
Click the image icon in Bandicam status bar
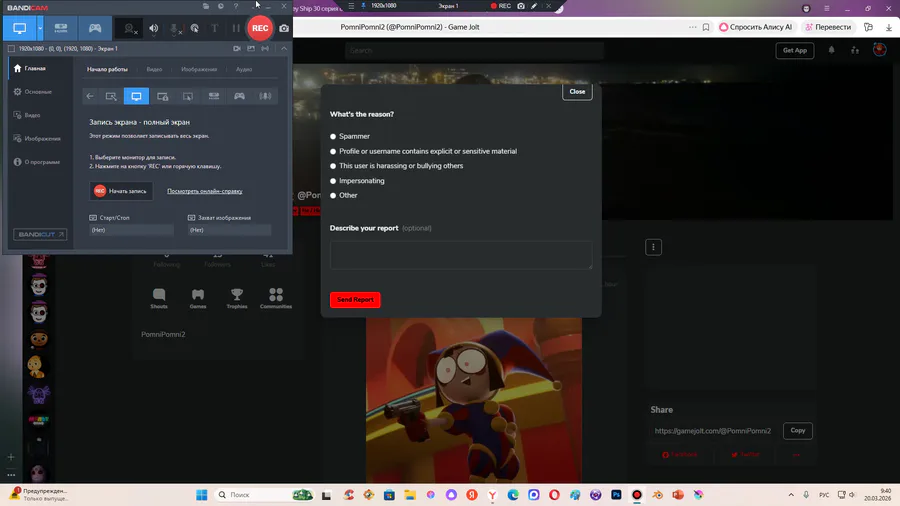tap(251, 49)
